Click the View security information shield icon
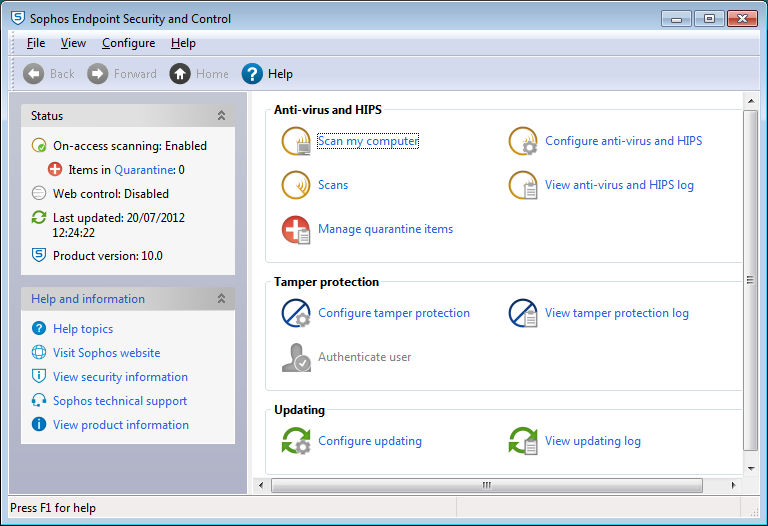Viewport: 768px width, 526px height. (x=39, y=376)
